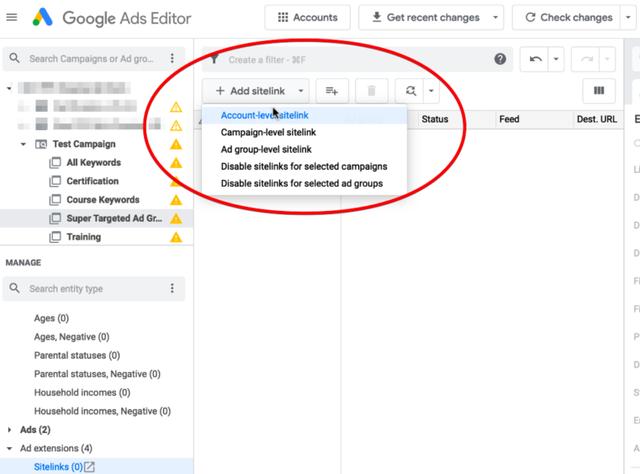
Task: Select Sitelinks (0) entity type
Action: point(58,467)
